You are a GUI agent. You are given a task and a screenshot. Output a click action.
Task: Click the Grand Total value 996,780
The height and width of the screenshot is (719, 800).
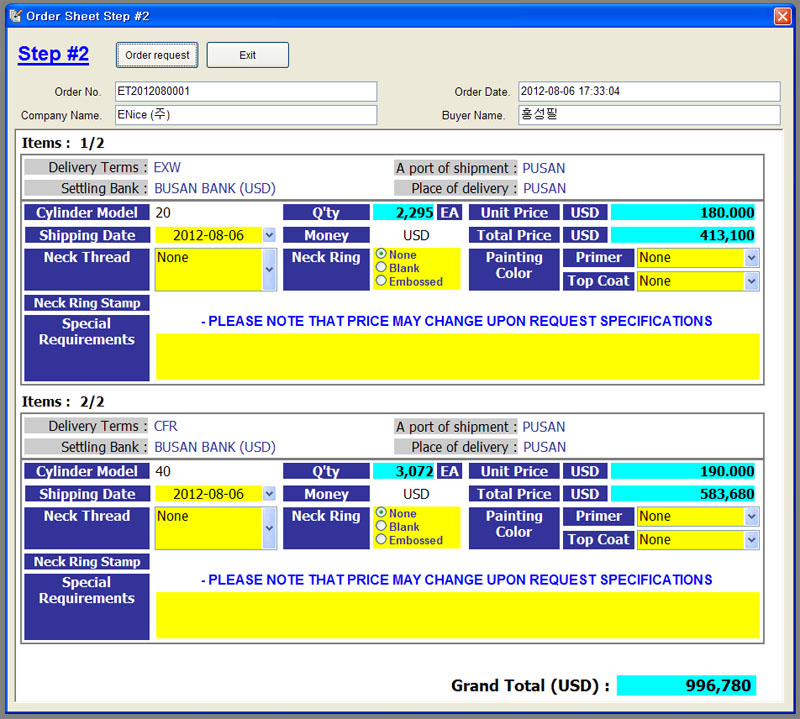click(686, 685)
